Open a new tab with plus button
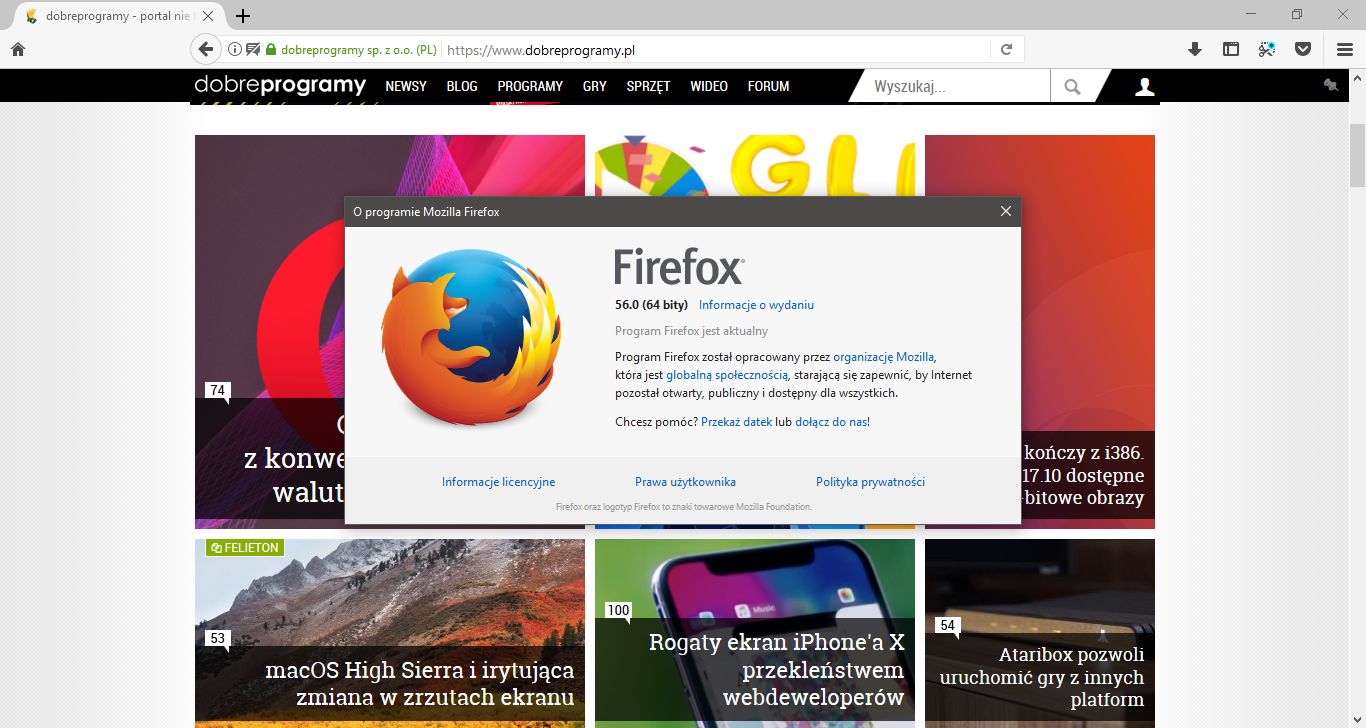The height and width of the screenshot is (728, 1366). click(242, 16)
